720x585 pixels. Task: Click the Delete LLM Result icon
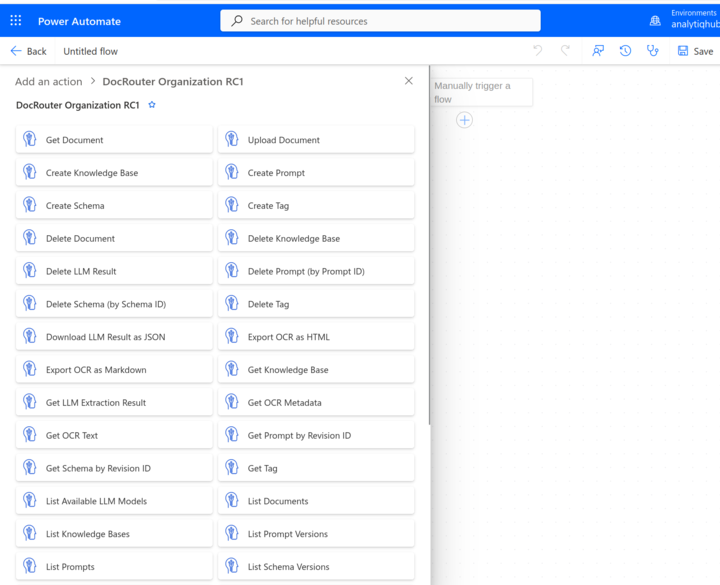click(30, 270)
